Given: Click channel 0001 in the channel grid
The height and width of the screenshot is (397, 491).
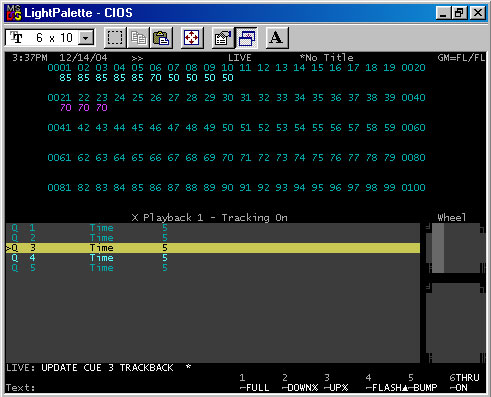Looking at the screenshot, I should pyautogui.click(x=59, y=68).
